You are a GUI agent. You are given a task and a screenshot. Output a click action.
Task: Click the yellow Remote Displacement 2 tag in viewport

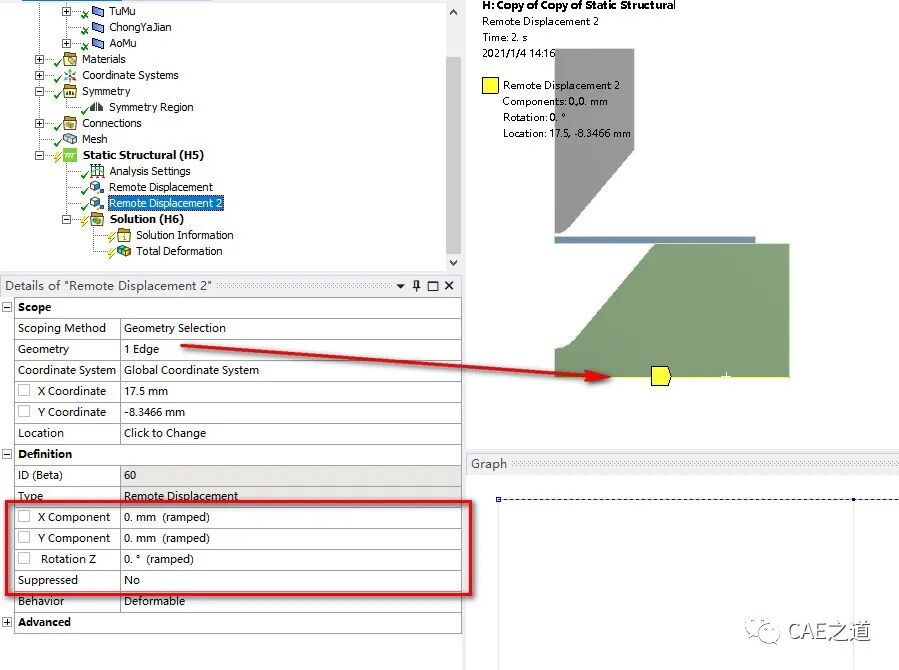point(660,376)
